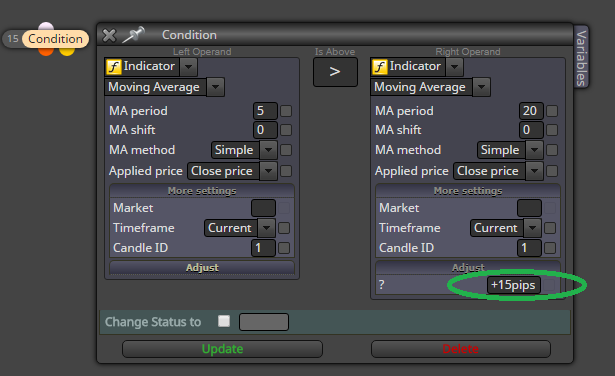Open the left Moving Average dropdown
The image size is (615, 376).
pyautogui.click(x=215, y=87)
